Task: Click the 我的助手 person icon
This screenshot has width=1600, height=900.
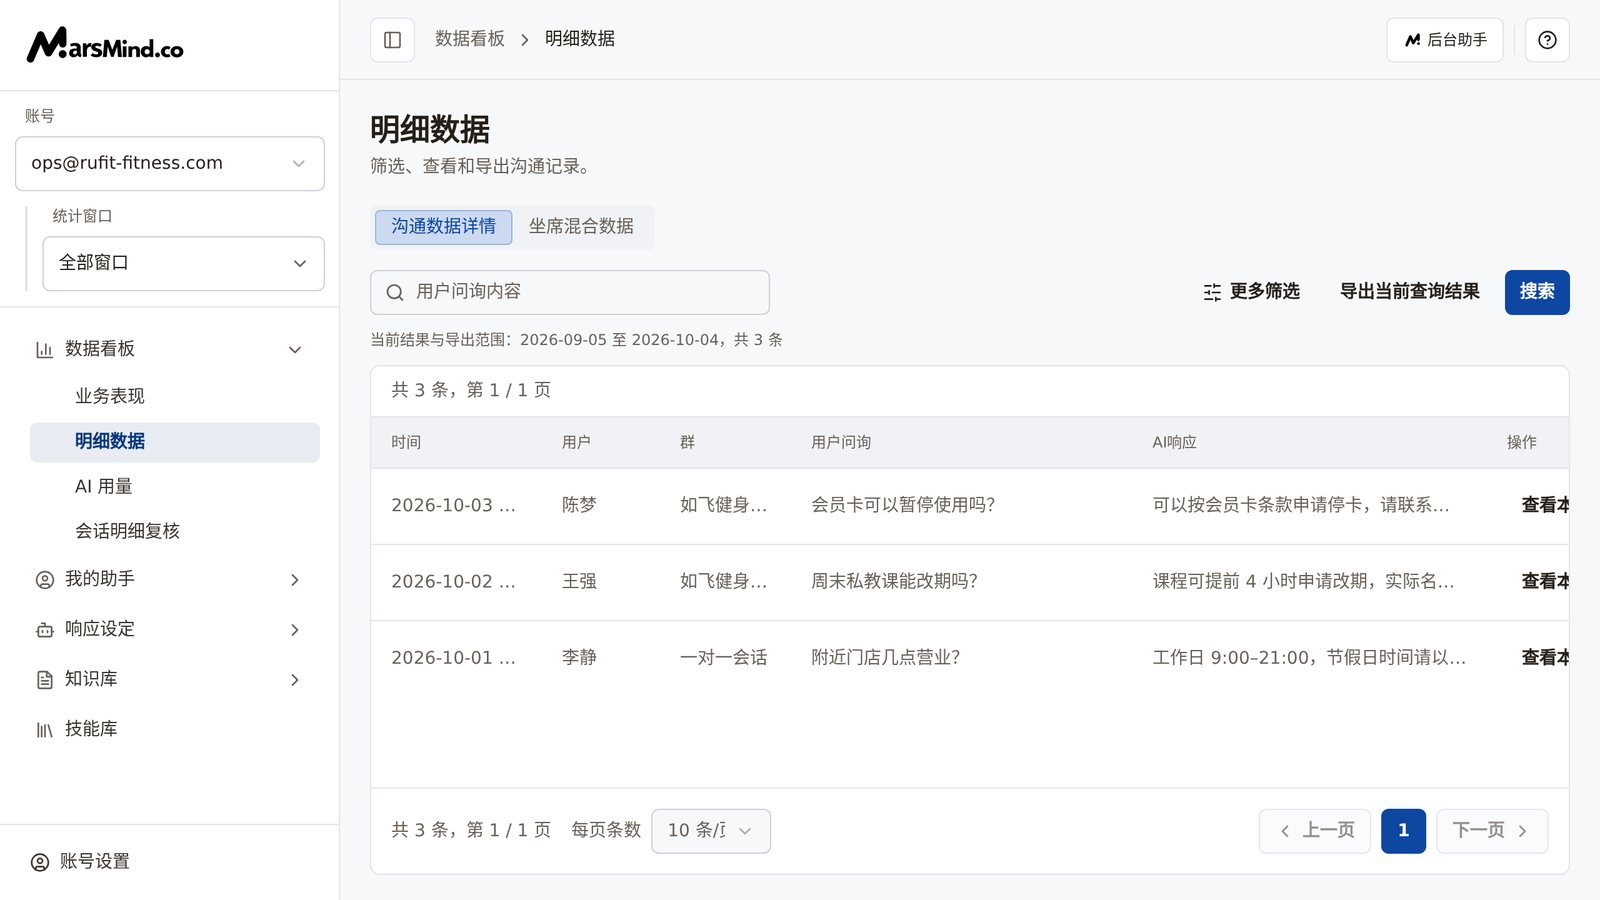Action: (x=44, y=580)
